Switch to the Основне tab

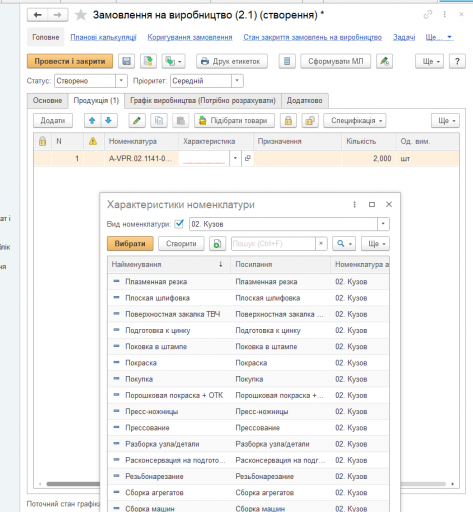(x=47, y=101)
